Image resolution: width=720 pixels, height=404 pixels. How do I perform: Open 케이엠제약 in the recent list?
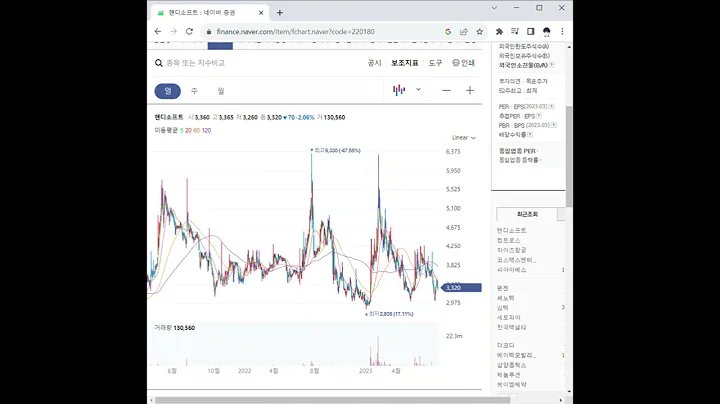point(512,385)
